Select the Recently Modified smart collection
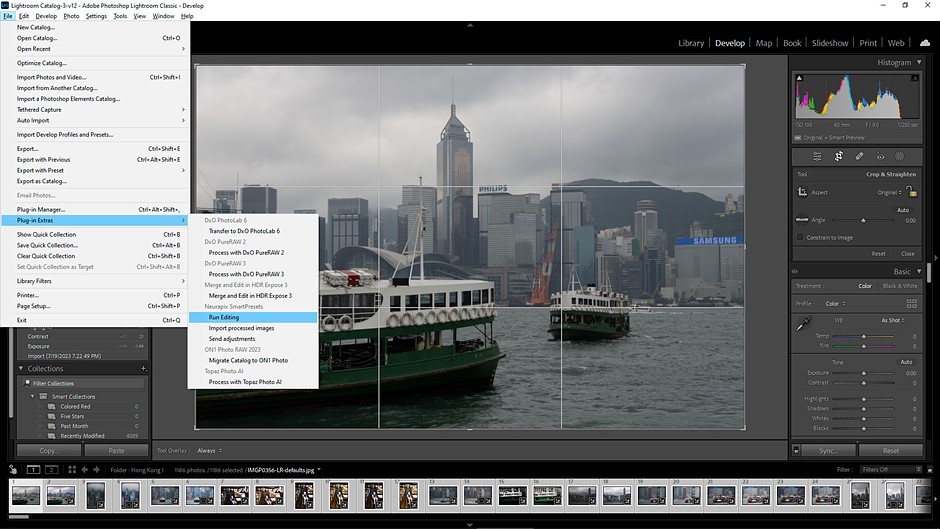Image resolution: width=940 pixels, height=529 pixels. coord(82,436)
